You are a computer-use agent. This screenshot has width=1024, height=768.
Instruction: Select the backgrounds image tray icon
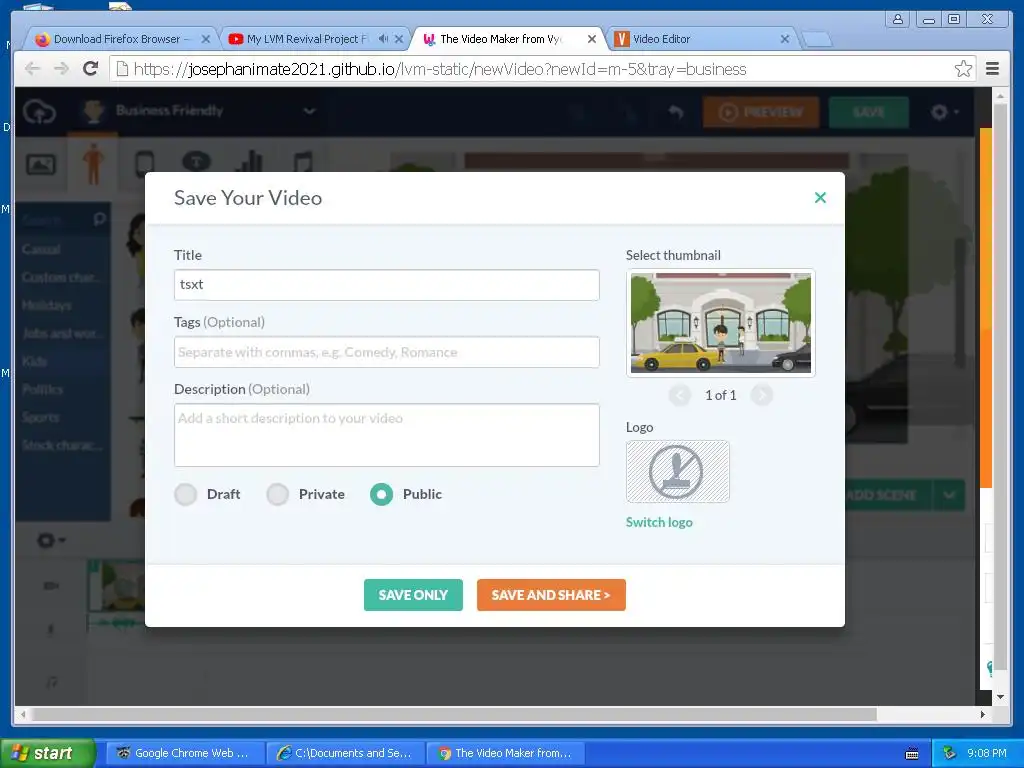point(40,165)
